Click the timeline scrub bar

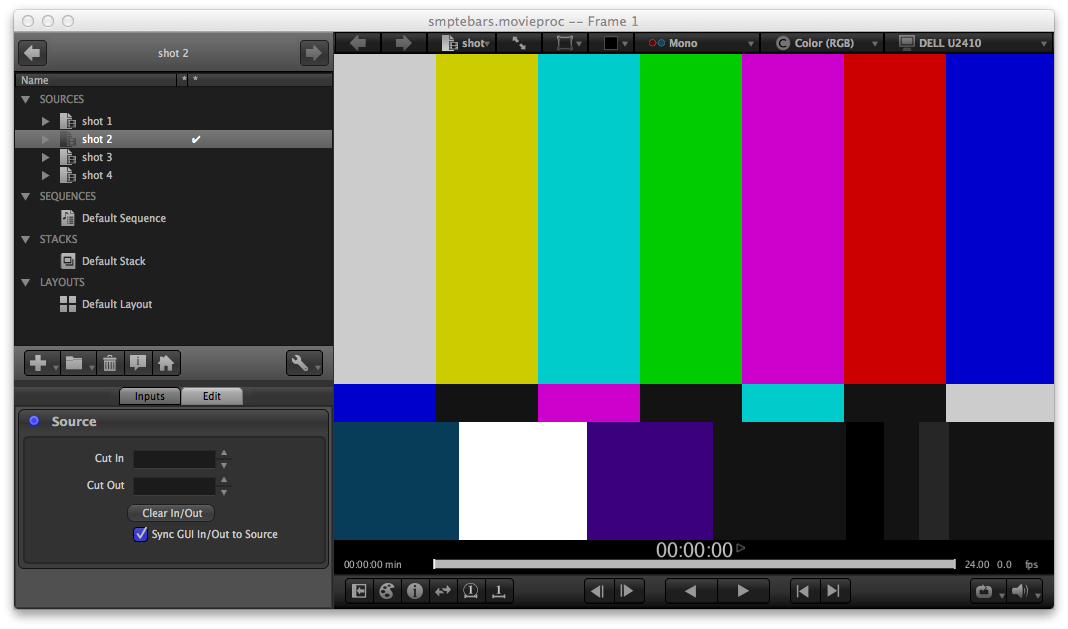pyautogui.click(x=694, y=564)
